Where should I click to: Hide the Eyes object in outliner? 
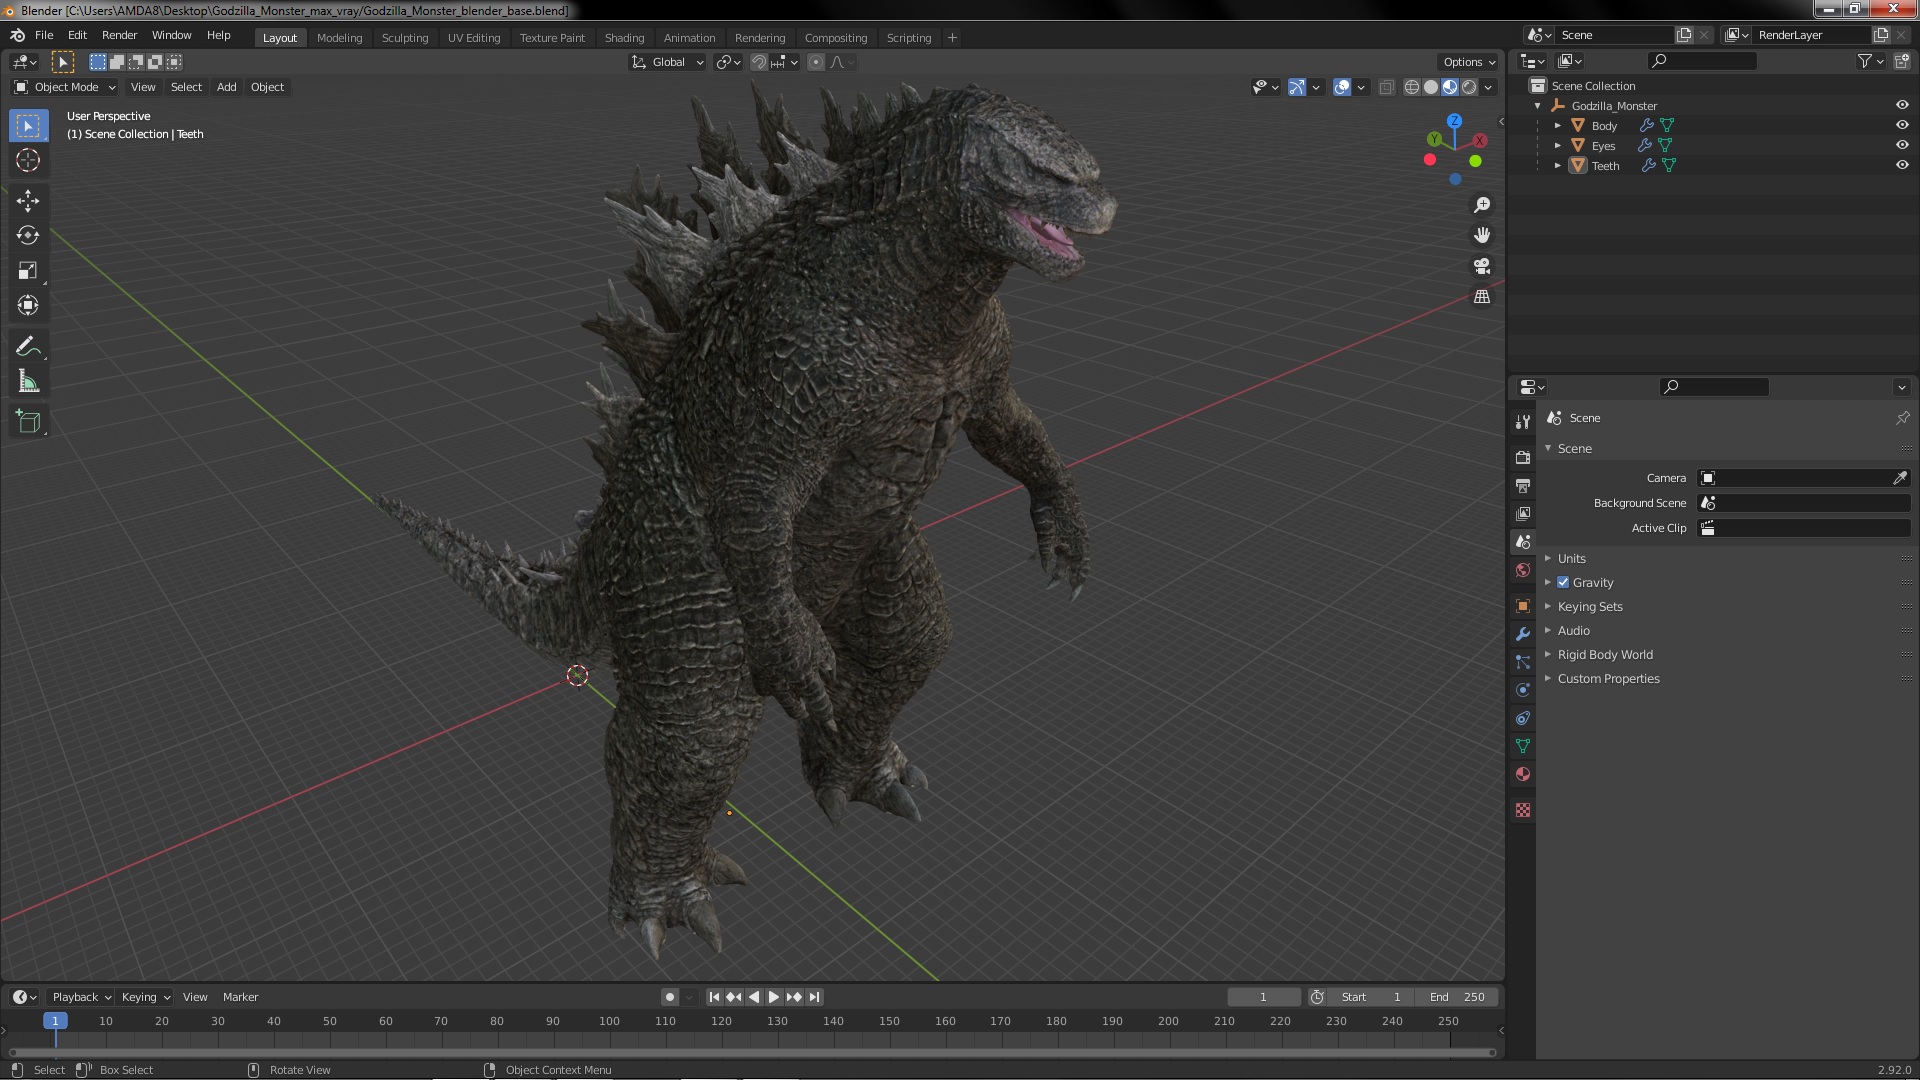pos(1901,145)
